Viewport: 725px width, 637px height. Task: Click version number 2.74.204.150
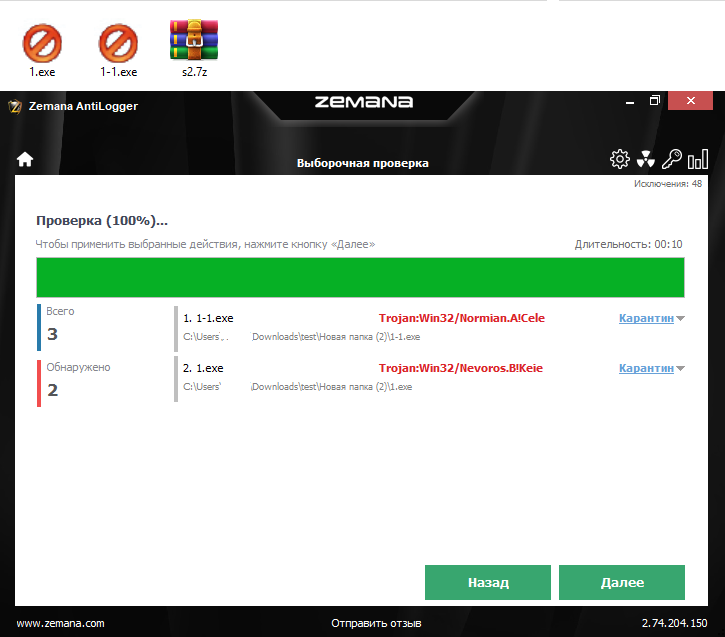click(x=674, y=623)
